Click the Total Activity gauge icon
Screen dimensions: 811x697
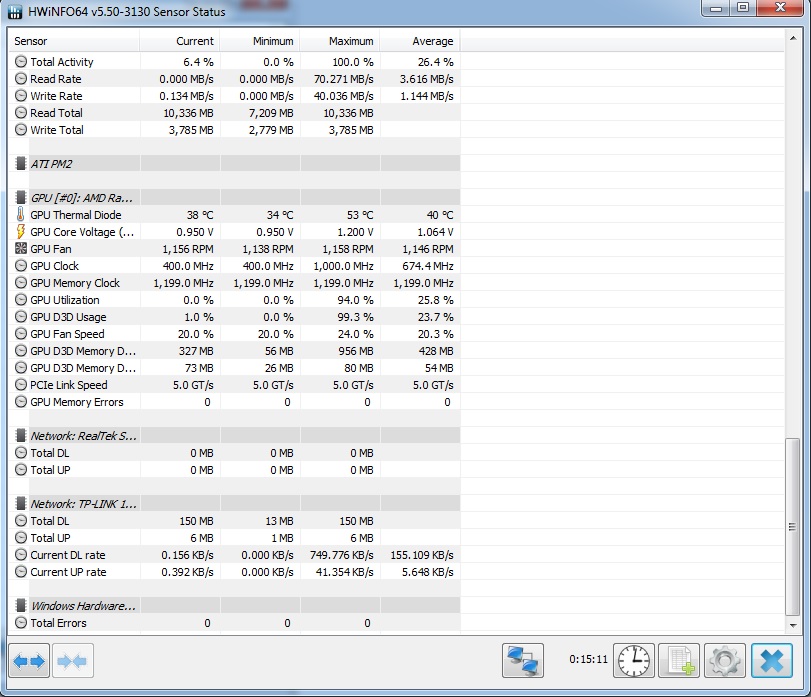click(21, 62)
